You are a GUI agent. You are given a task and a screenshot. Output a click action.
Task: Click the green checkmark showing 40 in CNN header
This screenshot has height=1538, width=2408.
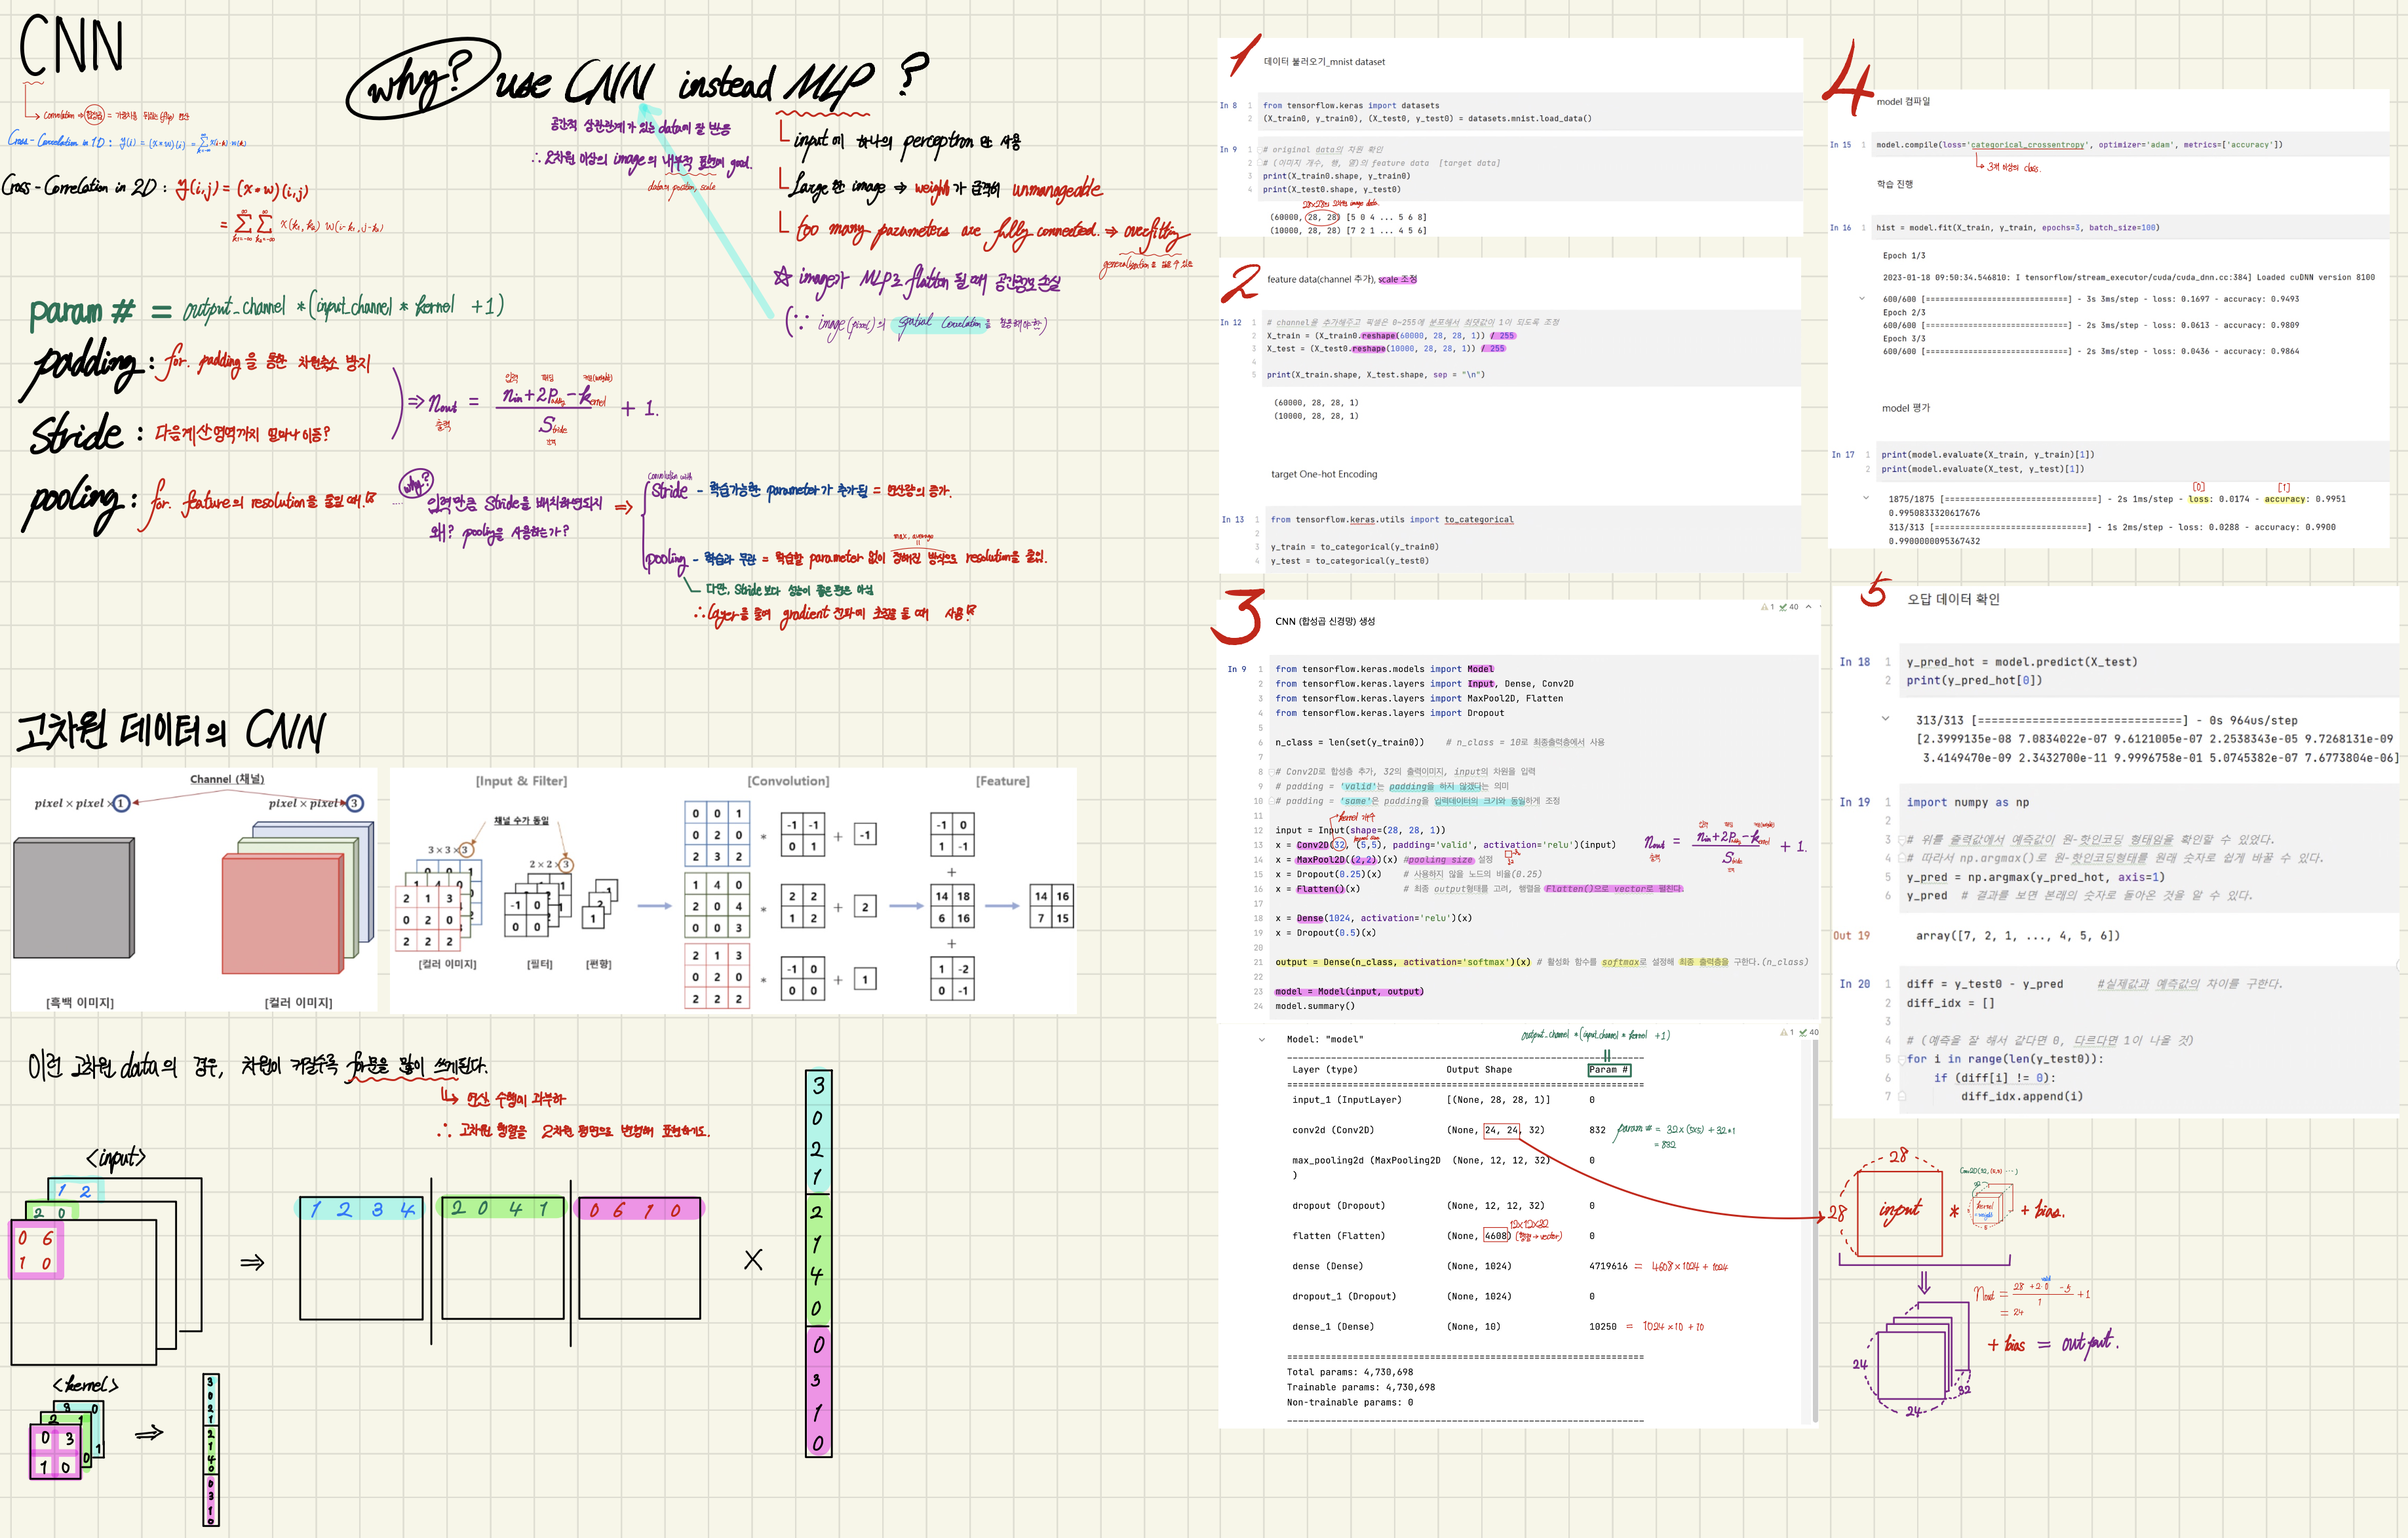pyautogui.click(x=1783, y=607)
